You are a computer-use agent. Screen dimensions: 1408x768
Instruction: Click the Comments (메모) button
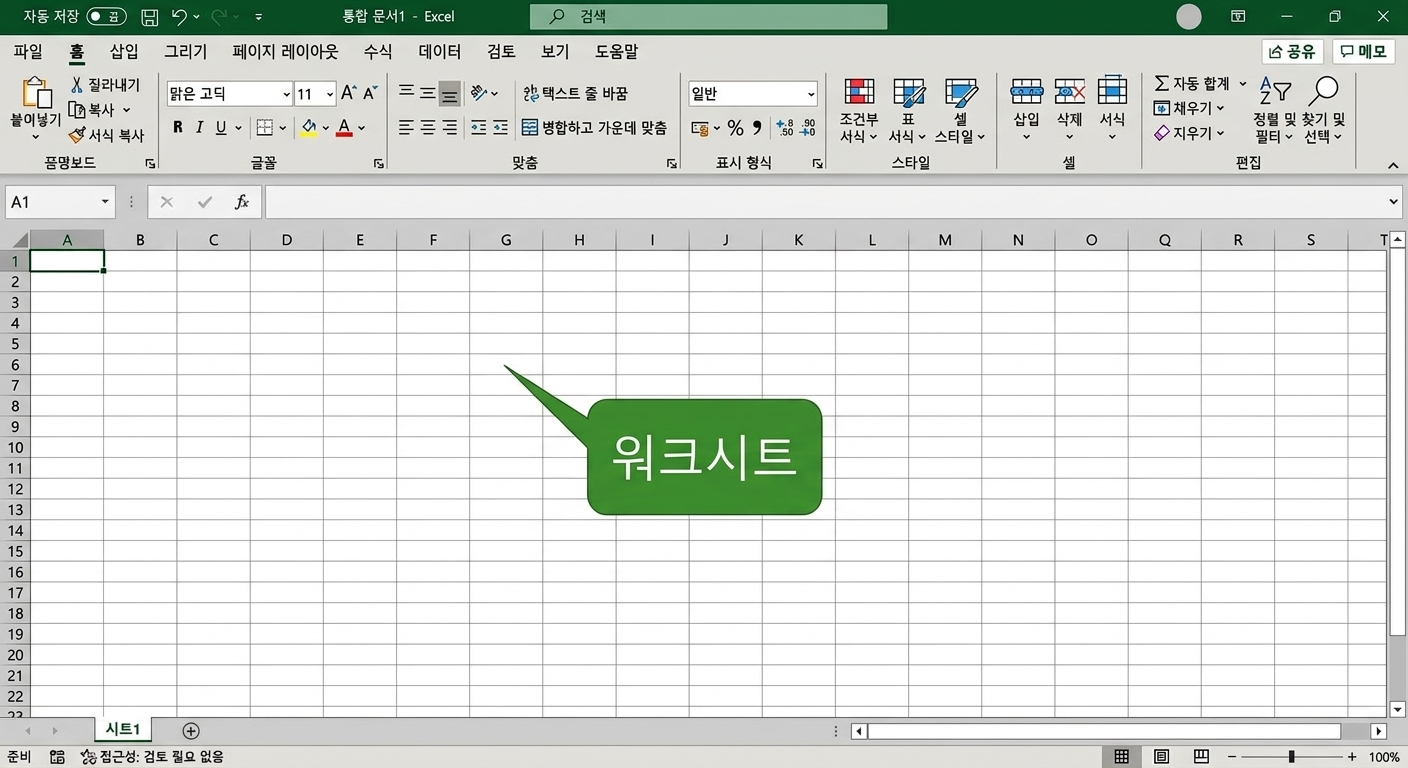[x=1364, y=52]
